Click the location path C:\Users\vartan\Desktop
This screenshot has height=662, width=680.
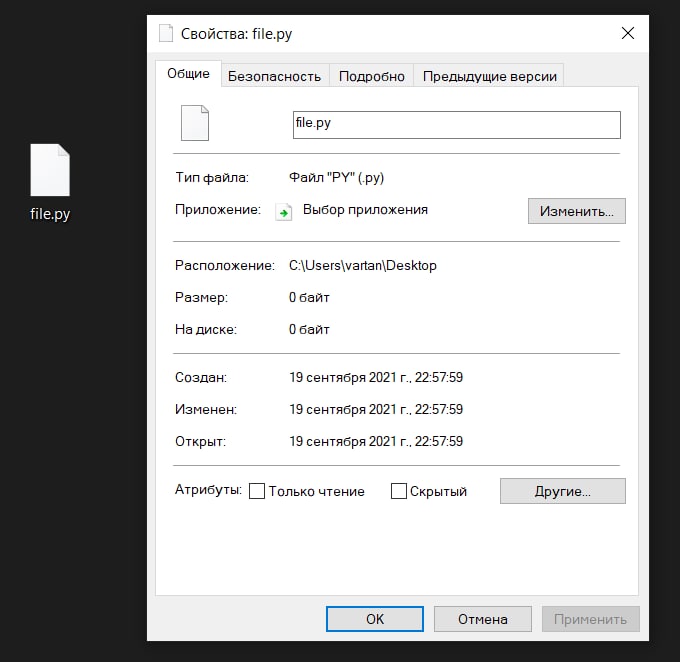(363, 265)
